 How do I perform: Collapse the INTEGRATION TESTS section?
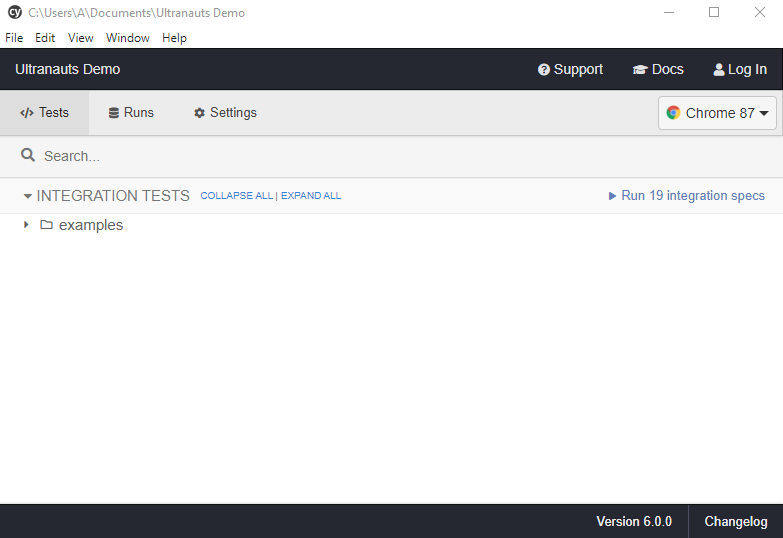click(28, 196)
